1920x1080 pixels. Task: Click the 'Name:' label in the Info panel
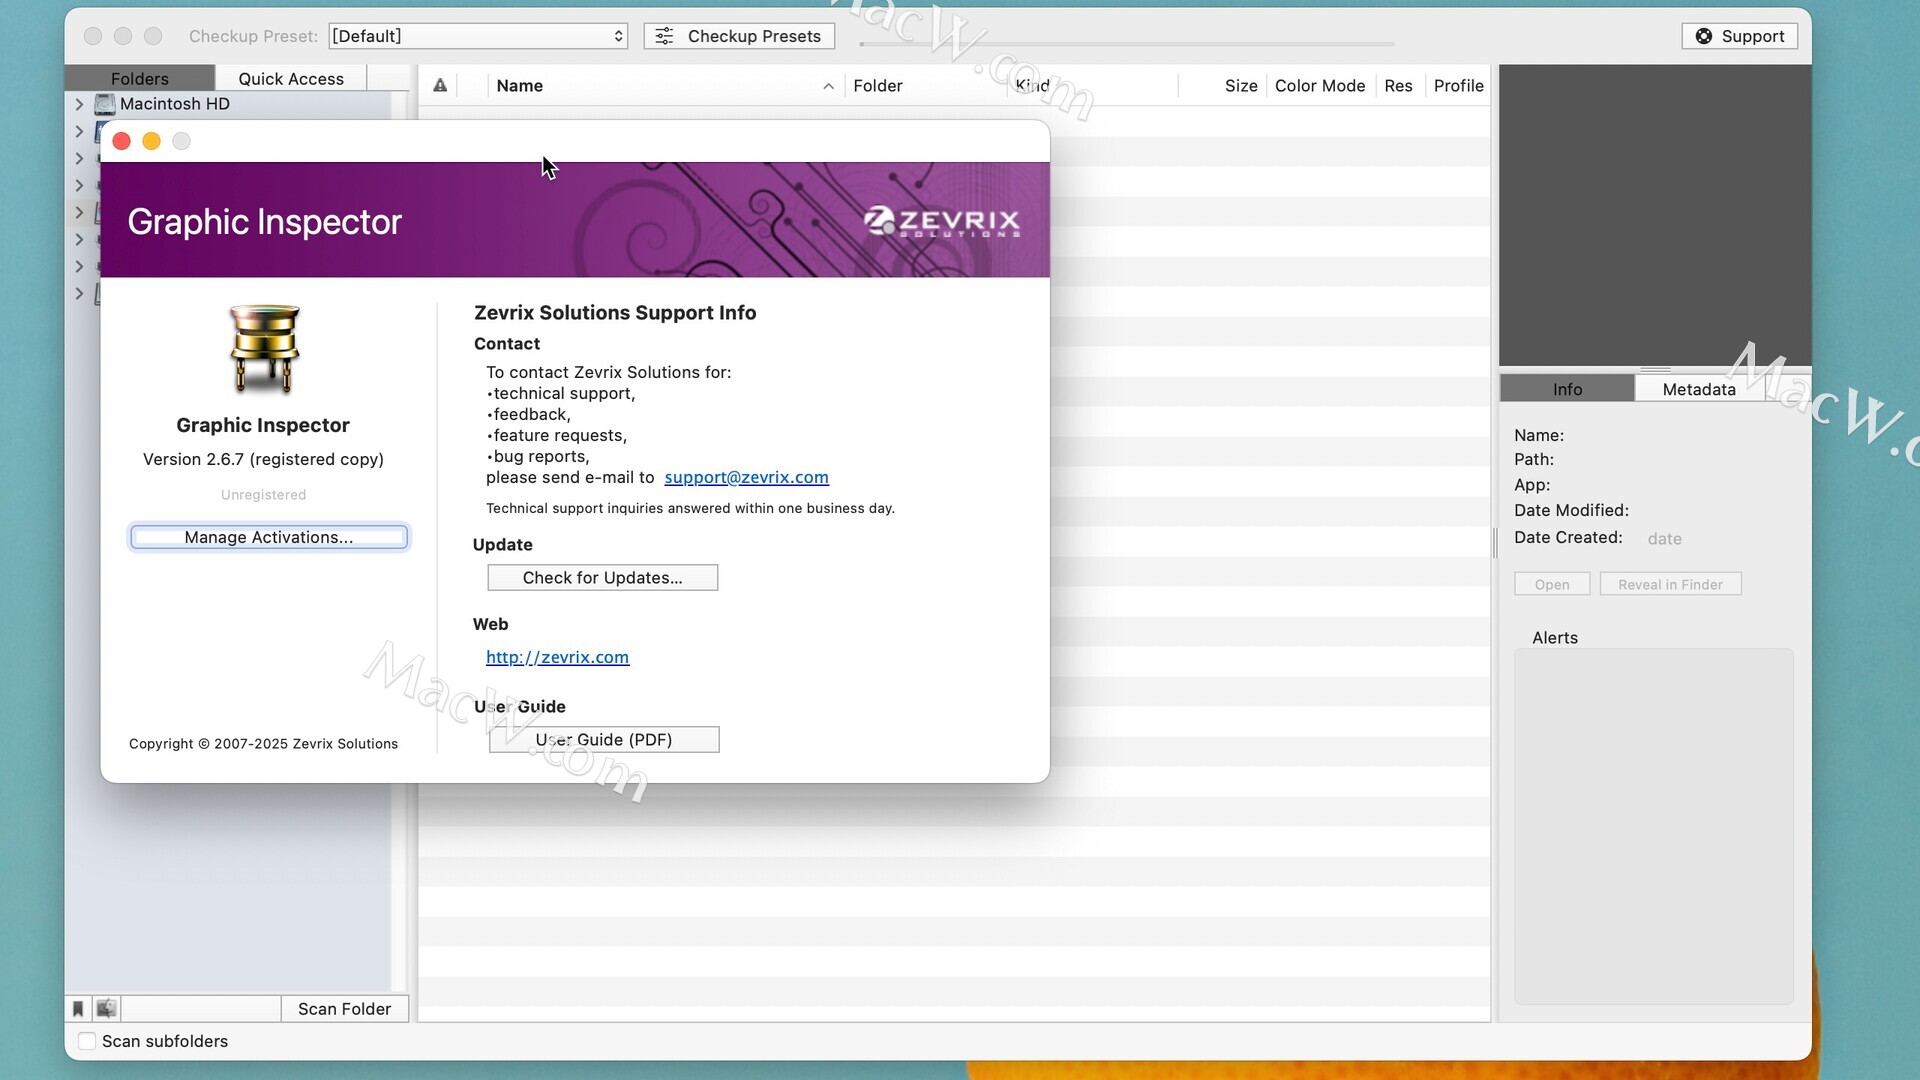click(1539, 435)
